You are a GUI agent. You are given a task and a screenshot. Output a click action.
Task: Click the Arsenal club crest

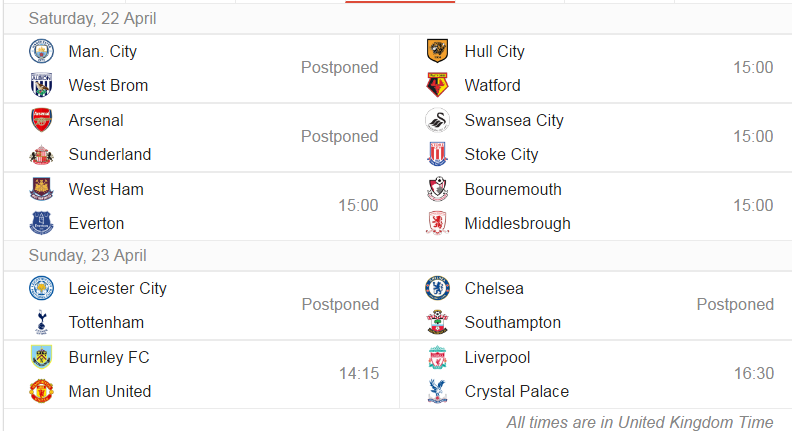[x=41, y=120]
